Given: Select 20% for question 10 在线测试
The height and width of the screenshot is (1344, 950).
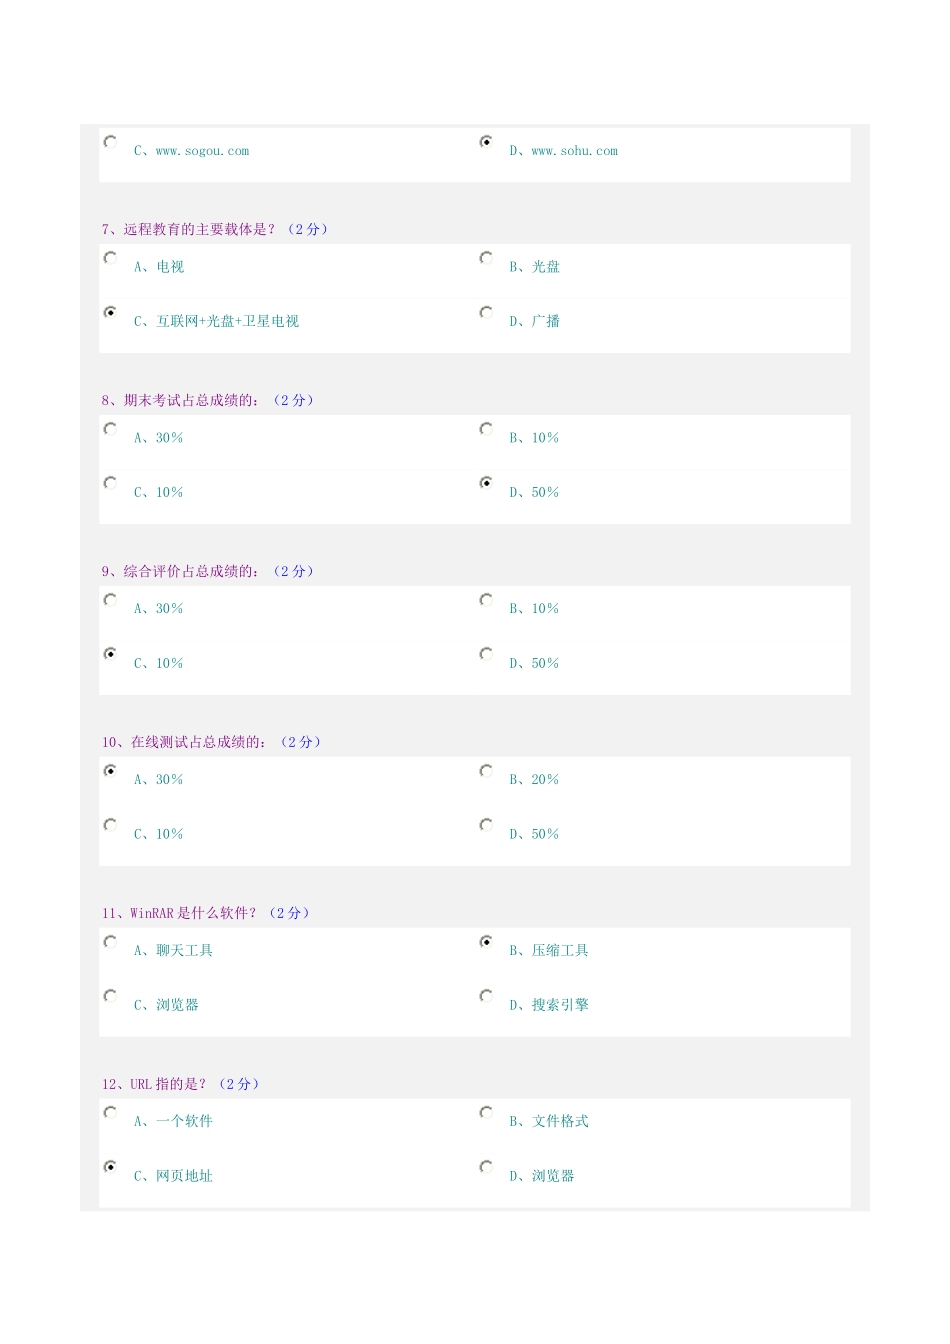Looking at the screenshot, I should (x=486, y=771).
